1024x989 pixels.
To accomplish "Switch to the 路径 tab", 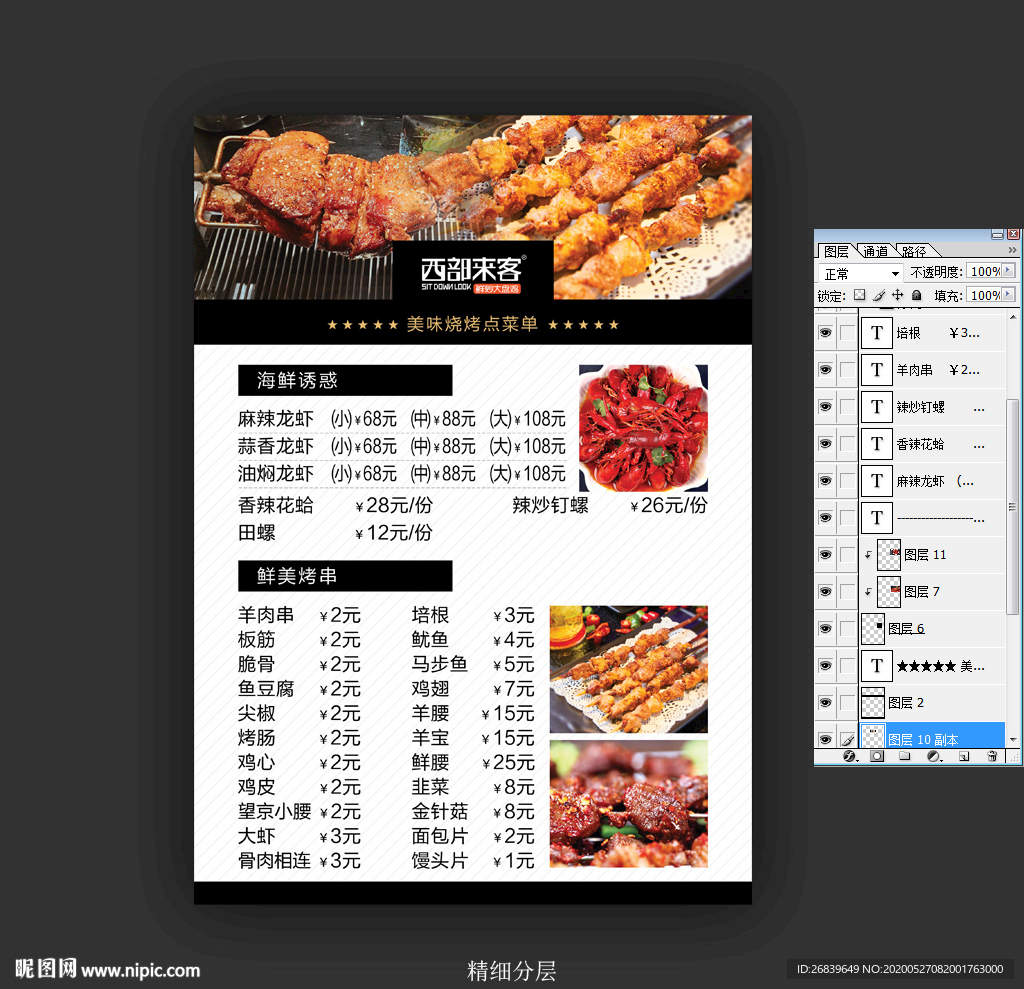I will [914, 251].
